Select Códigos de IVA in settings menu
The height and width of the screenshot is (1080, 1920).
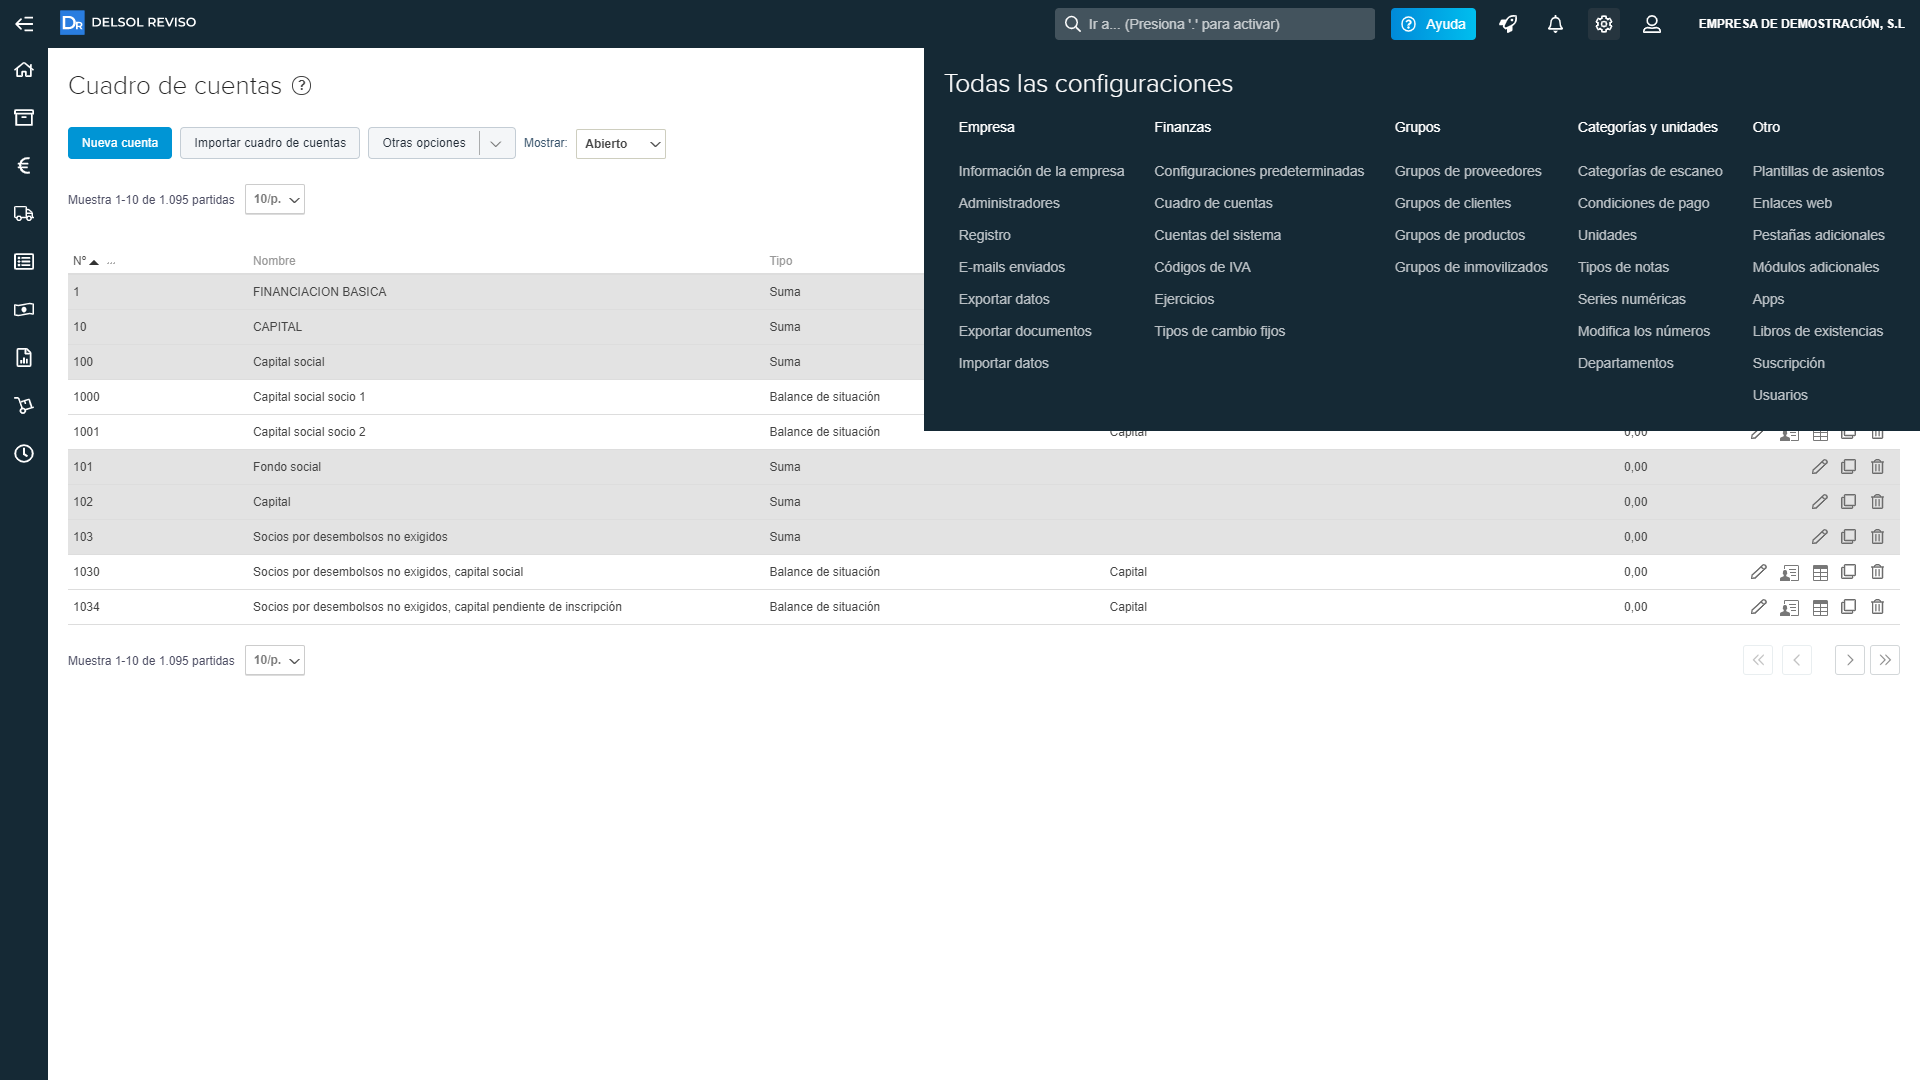(x=1202, y=267)
